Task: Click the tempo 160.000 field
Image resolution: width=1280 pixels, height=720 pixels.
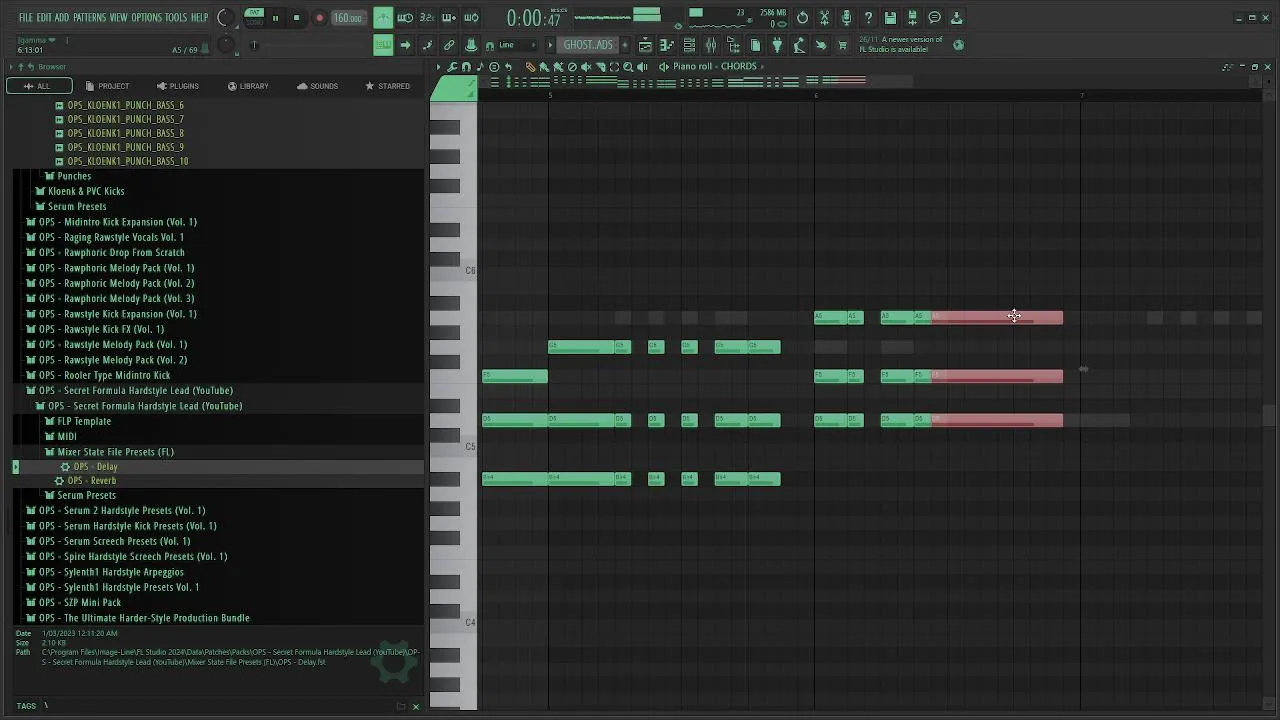Action: 347,18
